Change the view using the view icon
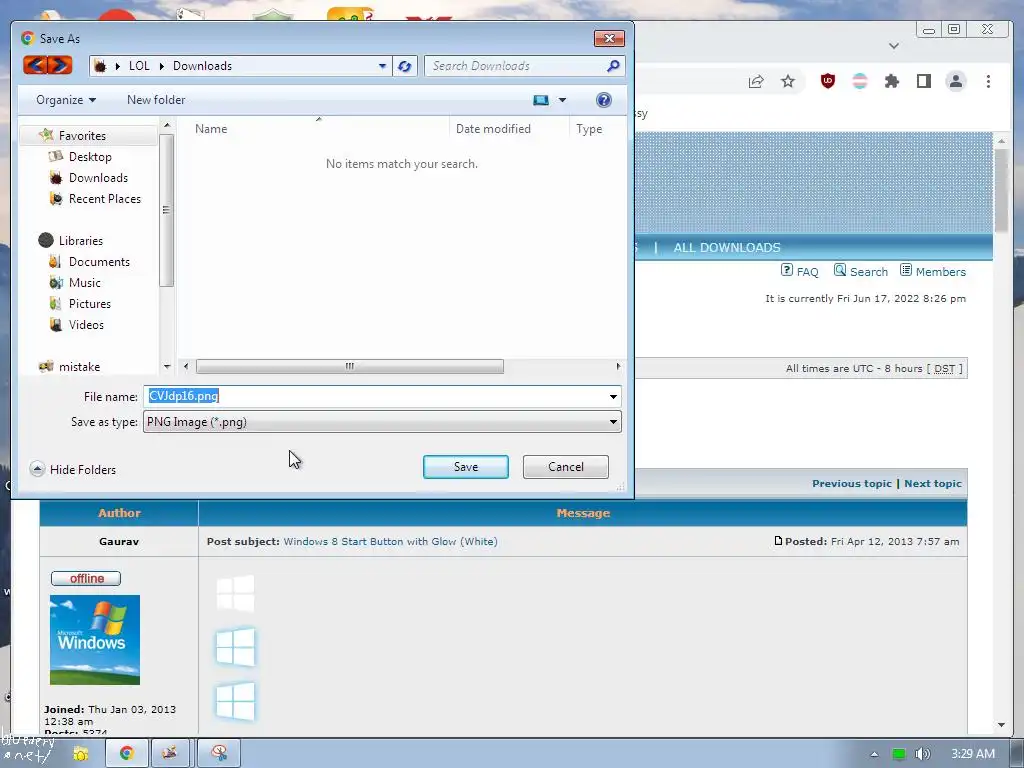Viewport: 1024px width, 768px height. 541,100
